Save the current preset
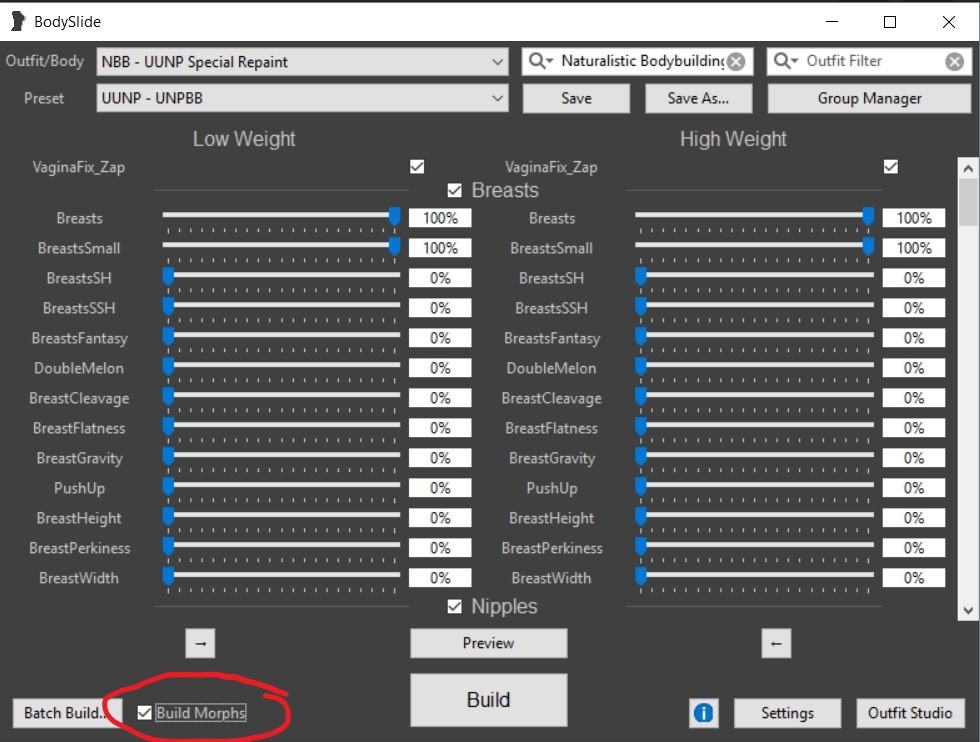This screenshot has width=980, height=742. (576, 98)
